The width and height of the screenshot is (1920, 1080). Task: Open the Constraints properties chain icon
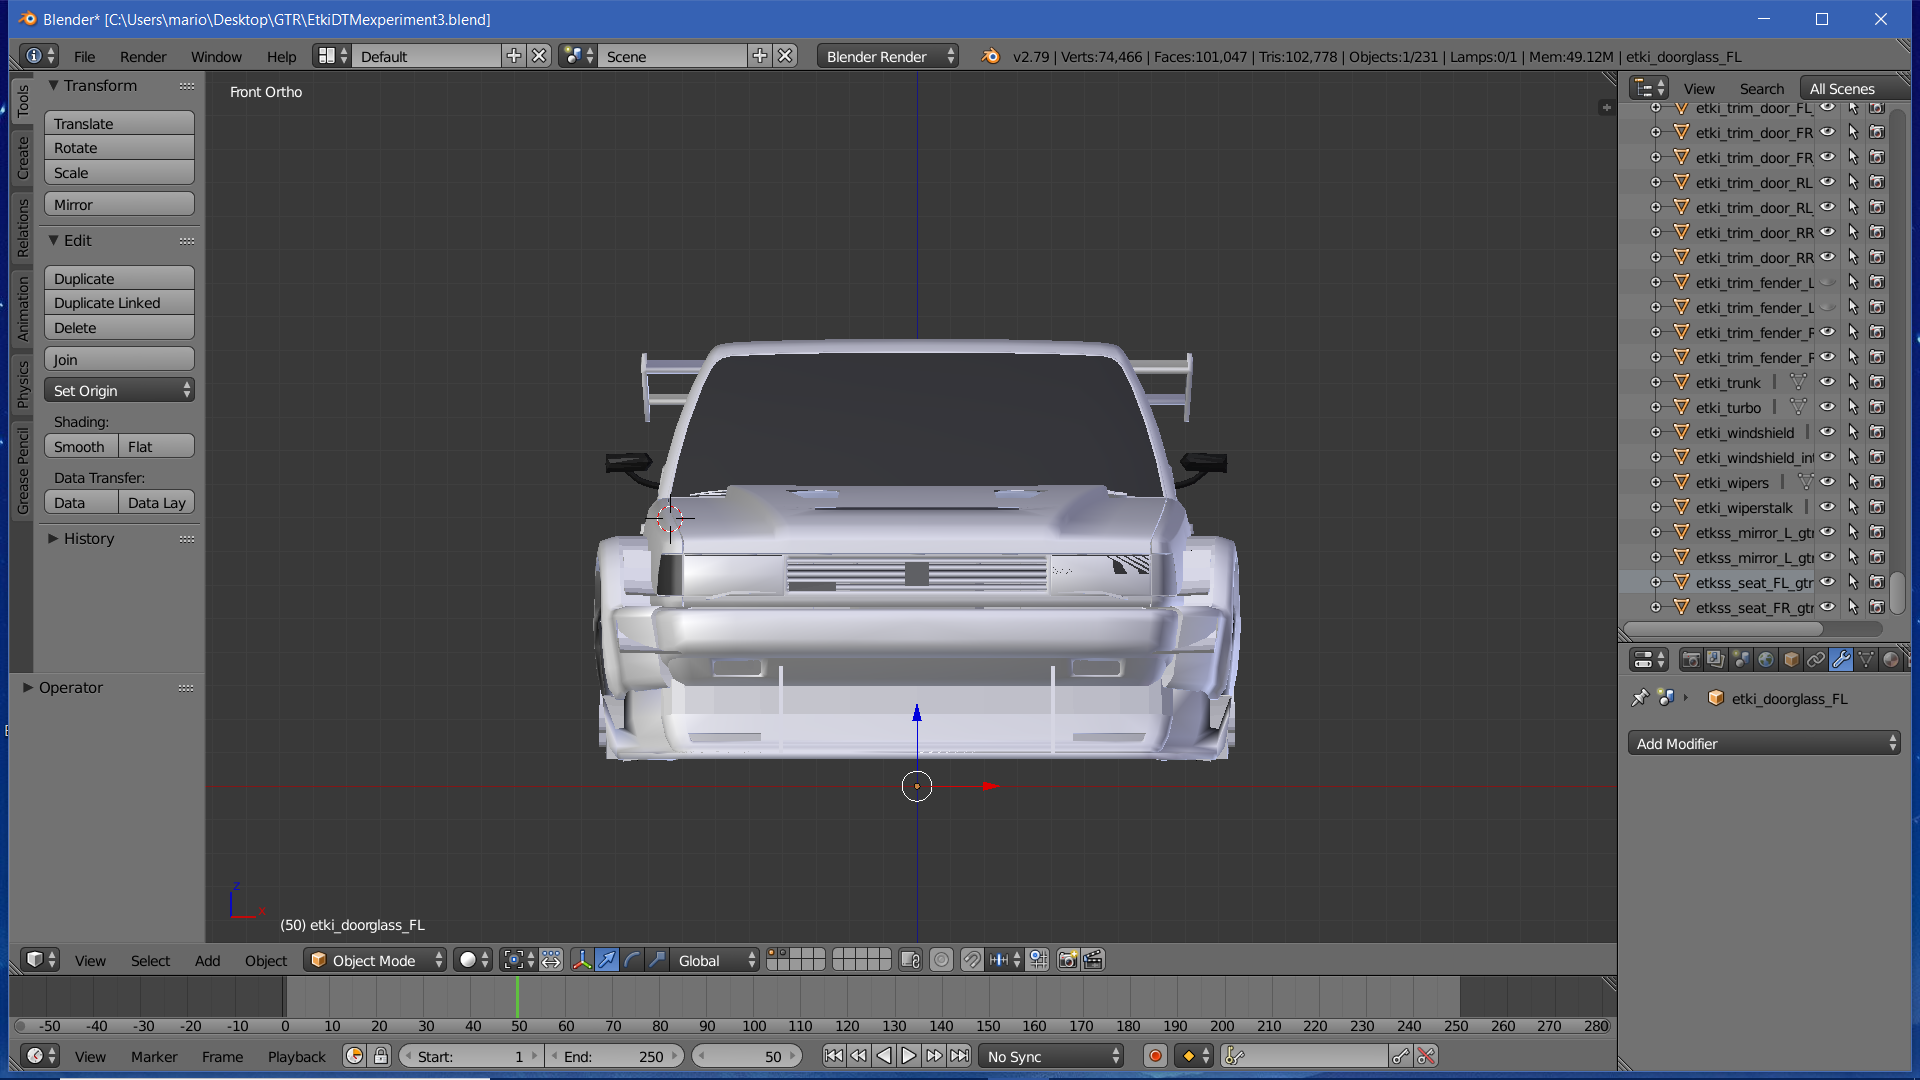pos(1816,660)
